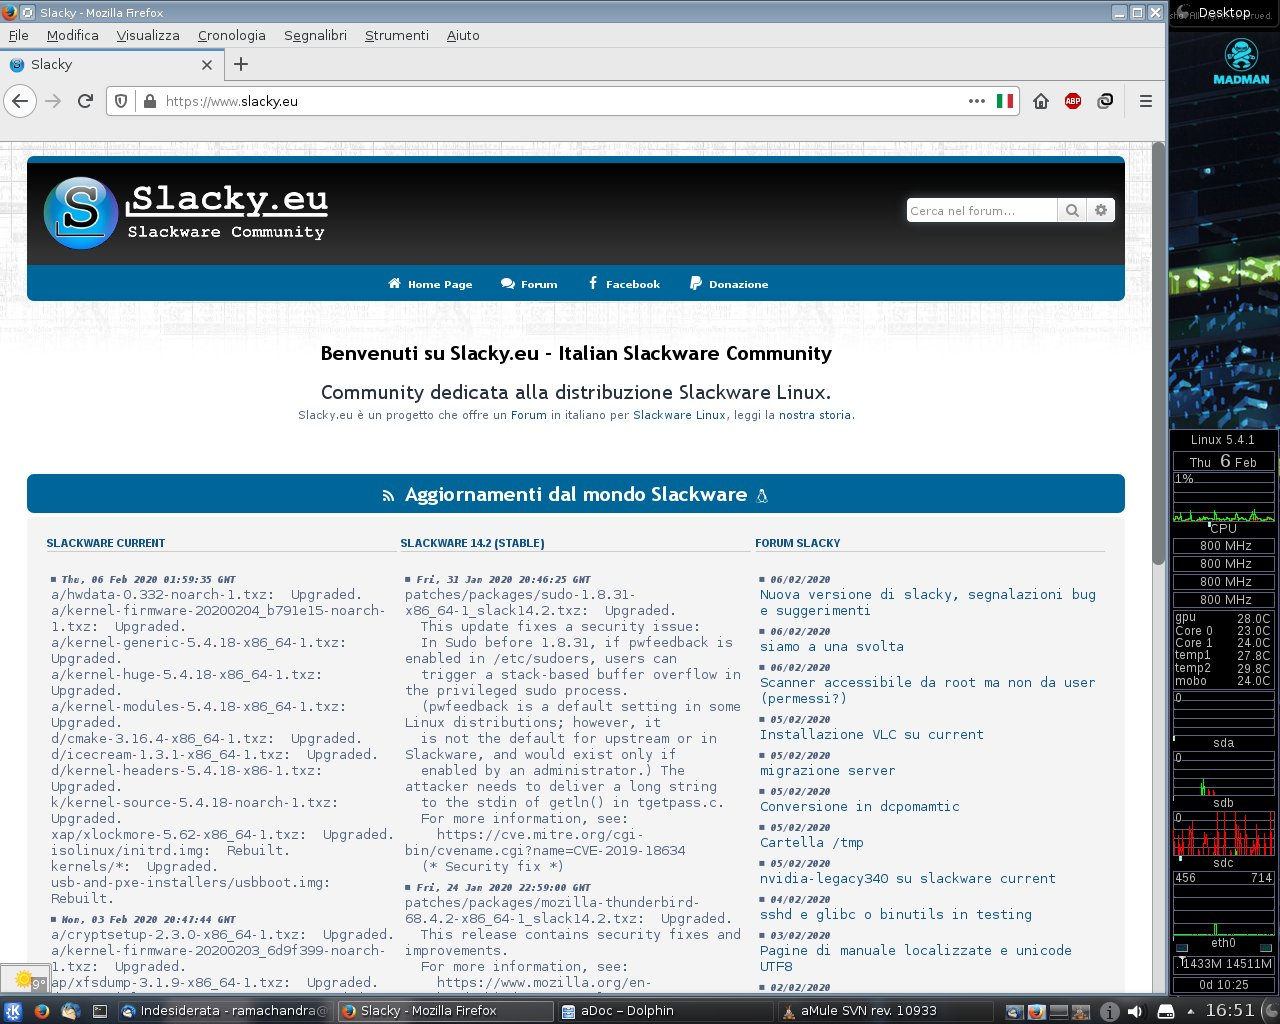Focus the 'Cerca nel forum' search field
This screenshot has width=1280, height=1024.
[982, 210]
